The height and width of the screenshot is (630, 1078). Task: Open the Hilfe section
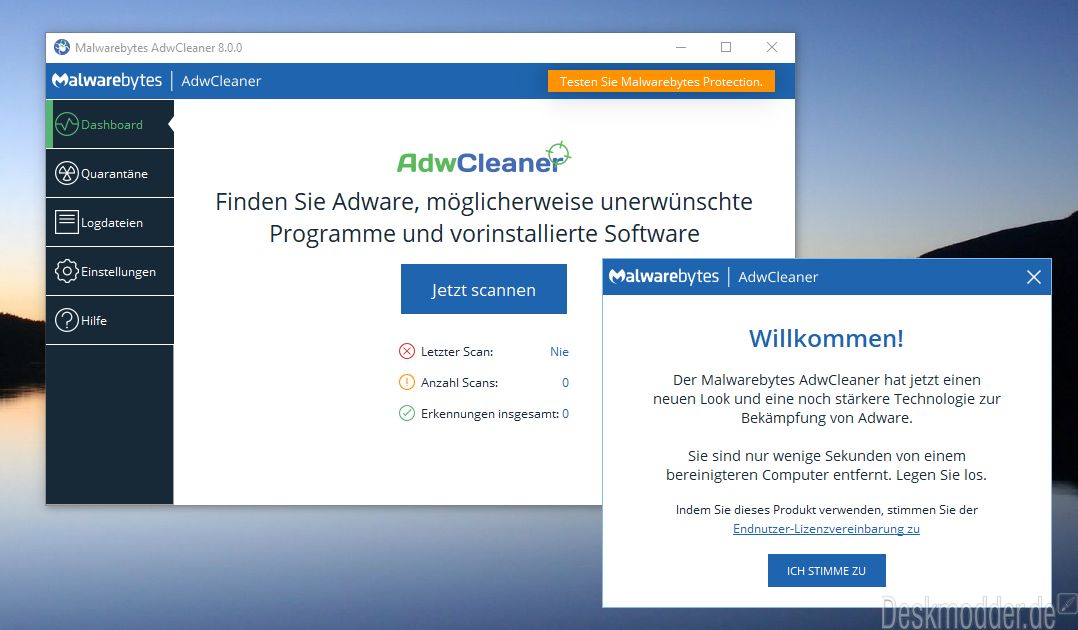coord(110,320)
